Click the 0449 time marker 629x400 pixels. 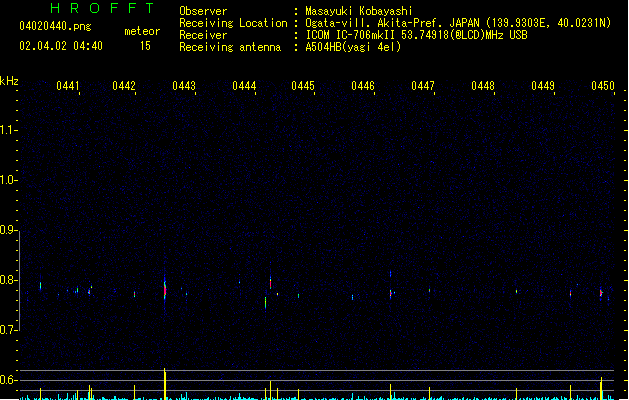[543, 86]
